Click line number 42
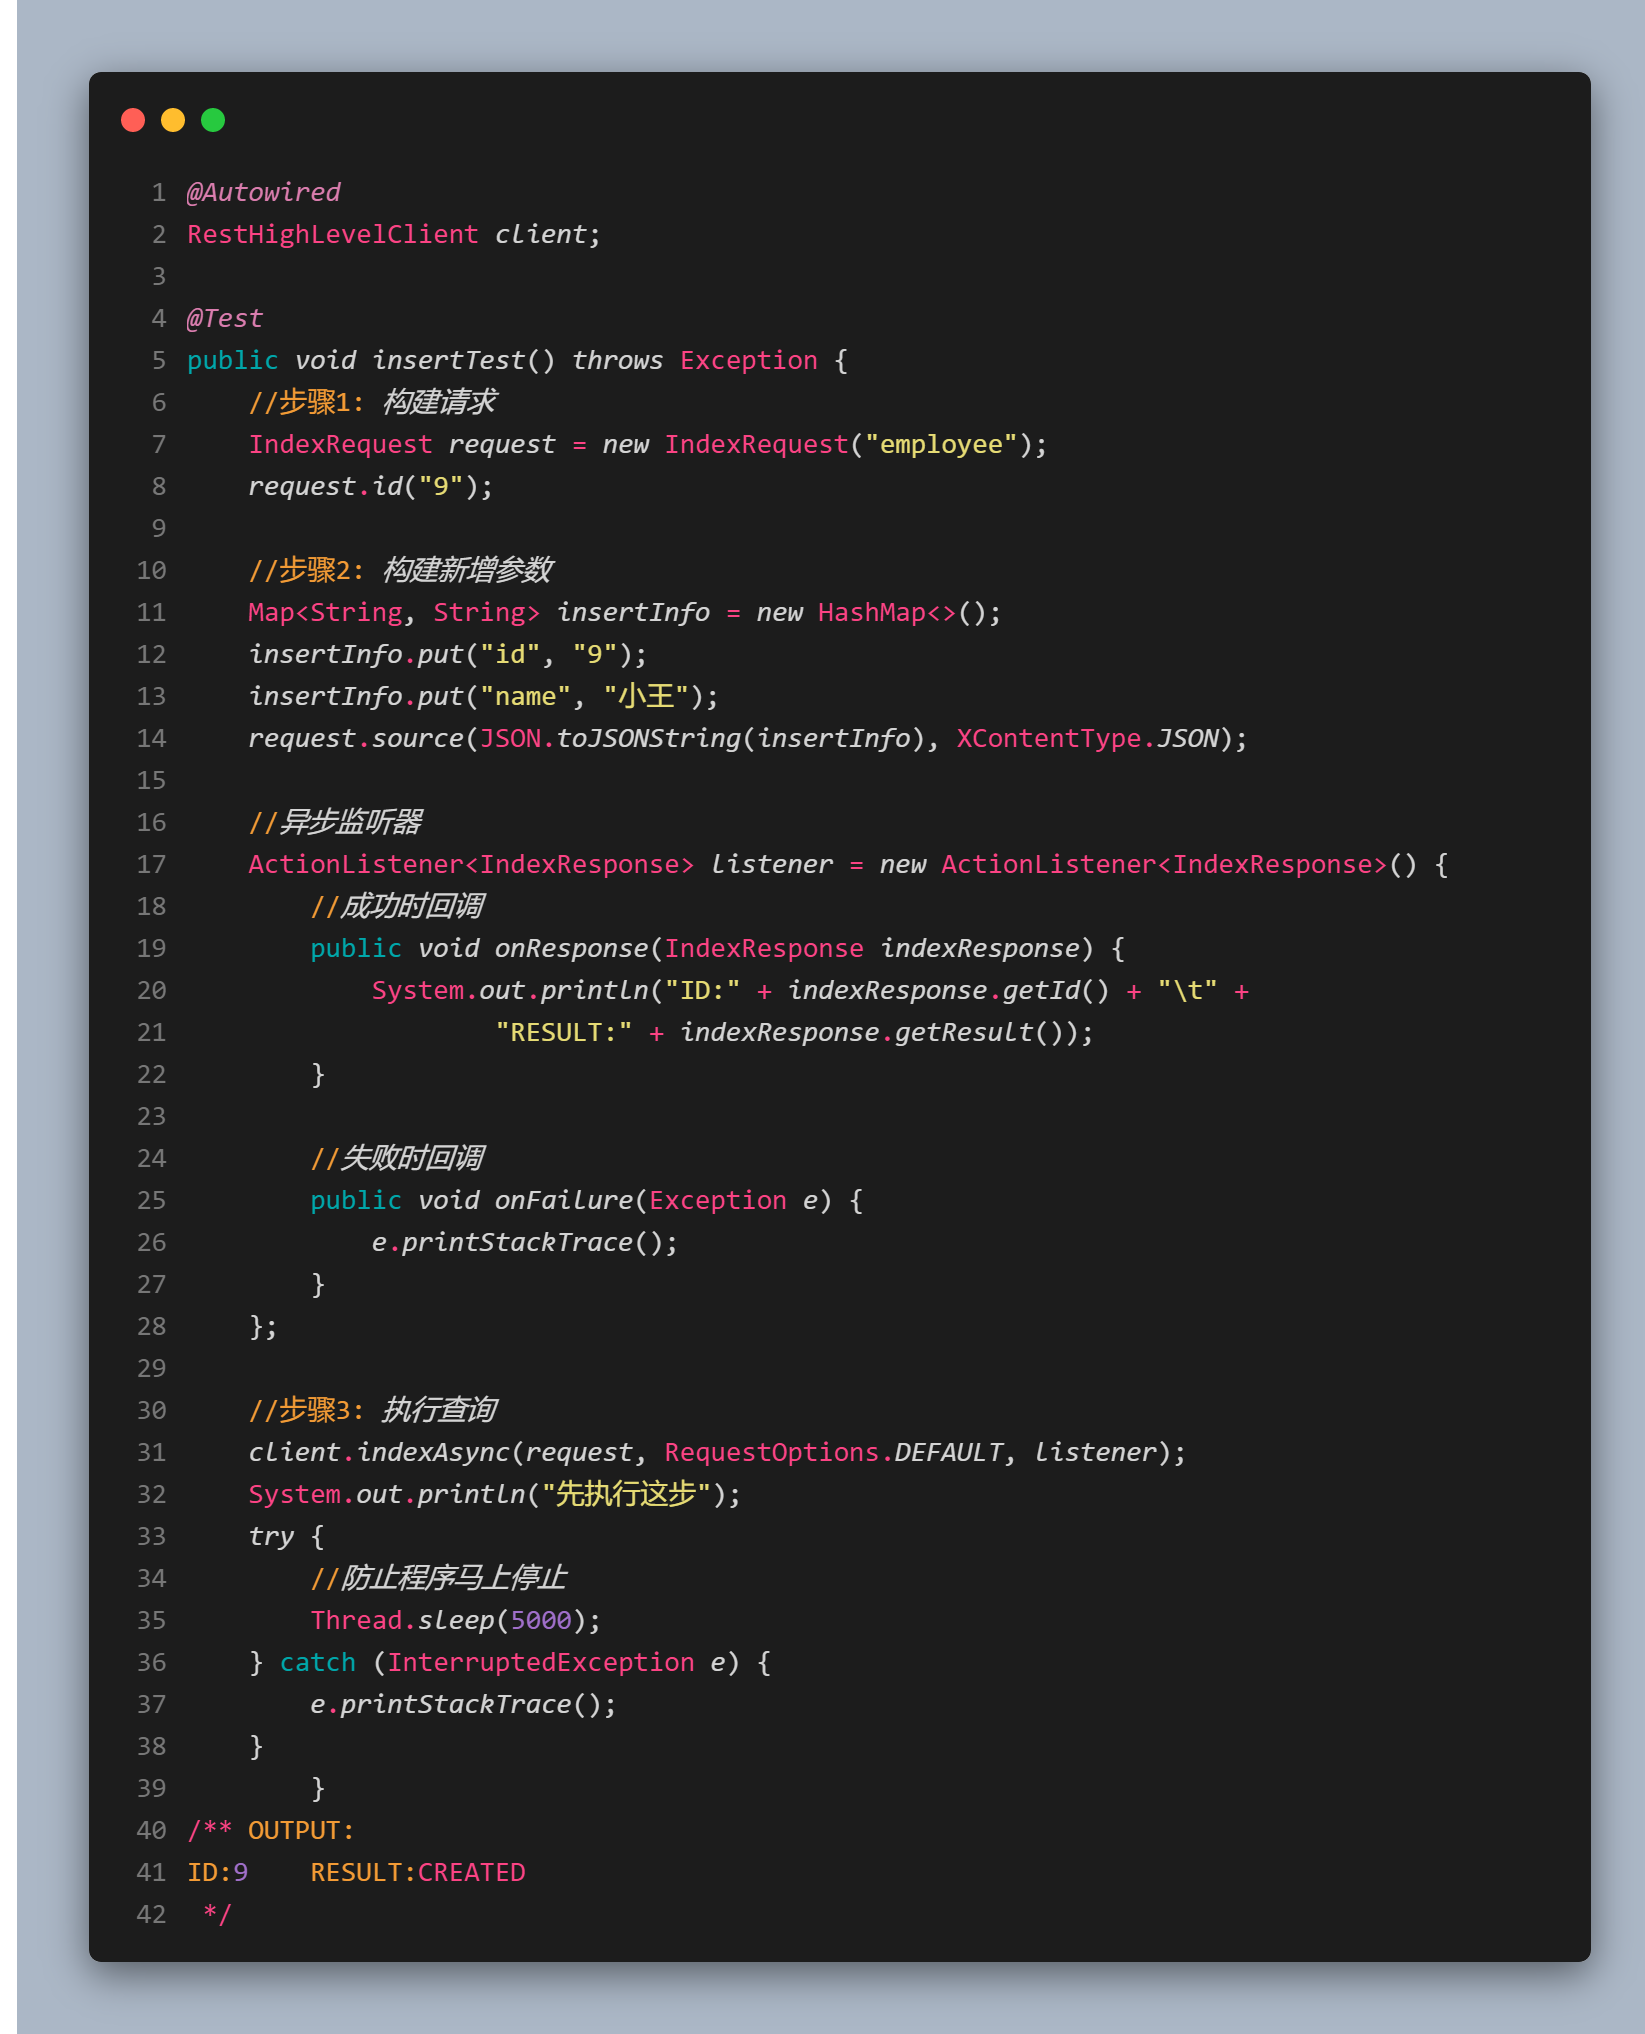 point(152,1914)
